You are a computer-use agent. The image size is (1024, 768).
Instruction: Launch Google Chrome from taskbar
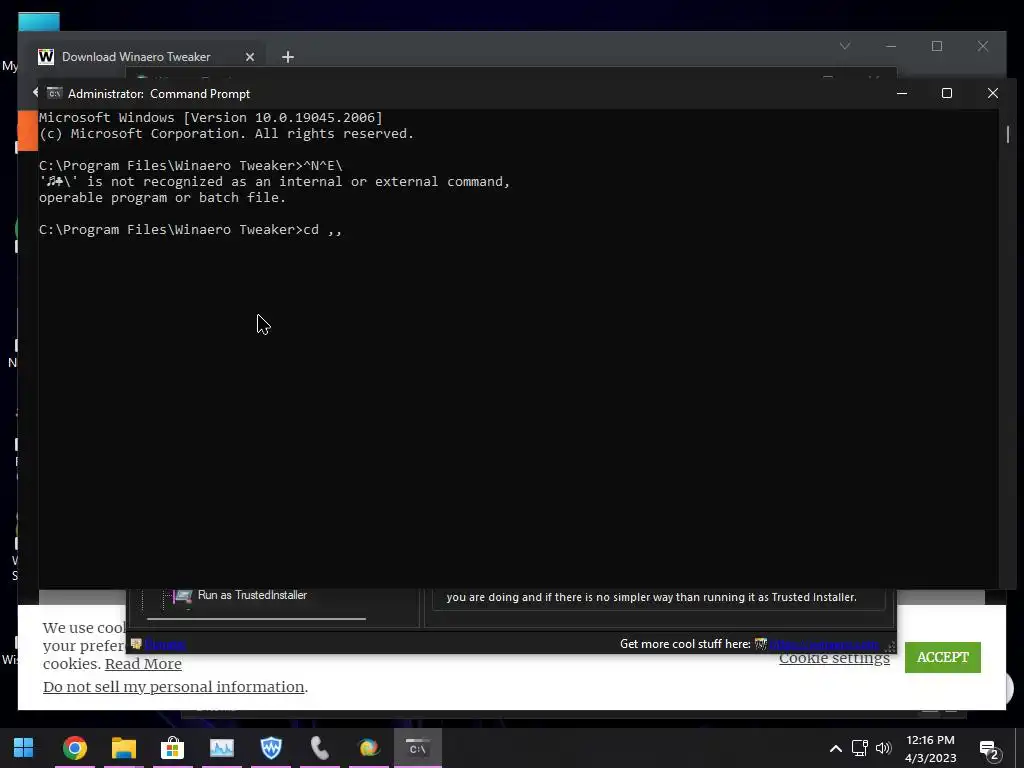pos(75,748)
